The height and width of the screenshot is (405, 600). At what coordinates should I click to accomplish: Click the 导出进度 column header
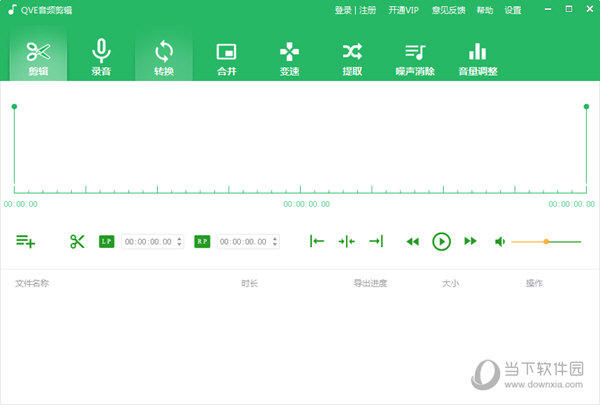tap(370, 283)
